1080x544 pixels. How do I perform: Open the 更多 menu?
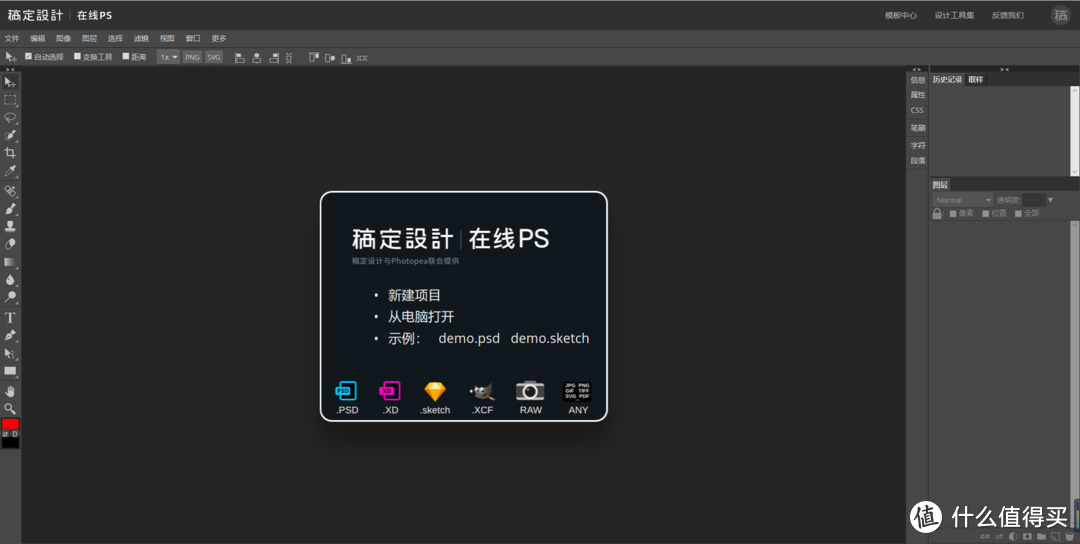coord(219,39)
